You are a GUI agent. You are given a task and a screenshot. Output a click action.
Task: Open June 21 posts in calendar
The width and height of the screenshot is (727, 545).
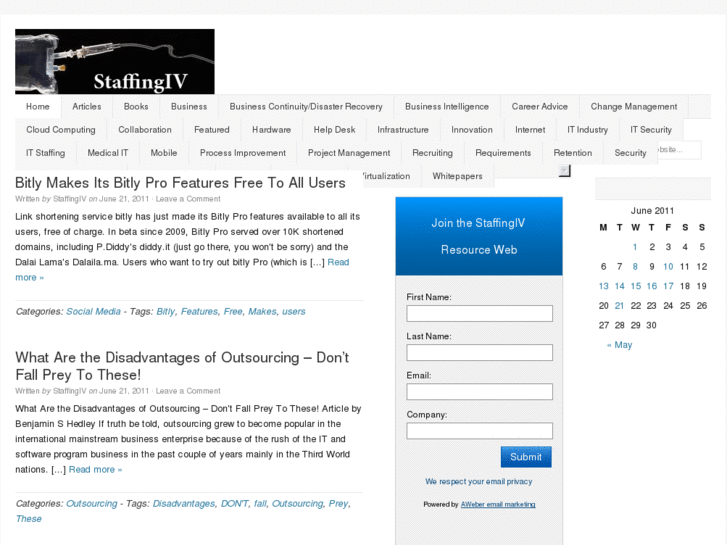(619, 306)
